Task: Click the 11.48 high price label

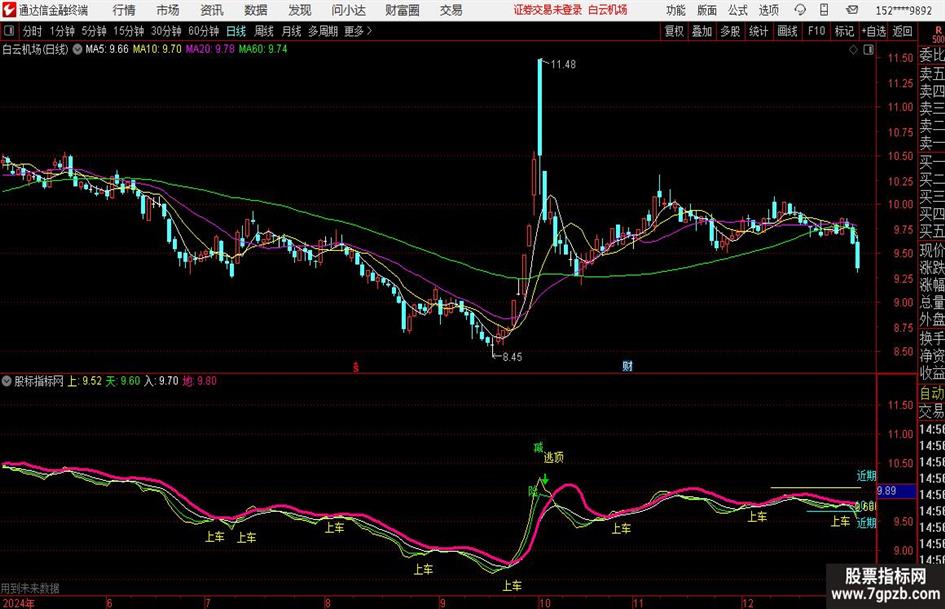Action: [x=563, y=65]
